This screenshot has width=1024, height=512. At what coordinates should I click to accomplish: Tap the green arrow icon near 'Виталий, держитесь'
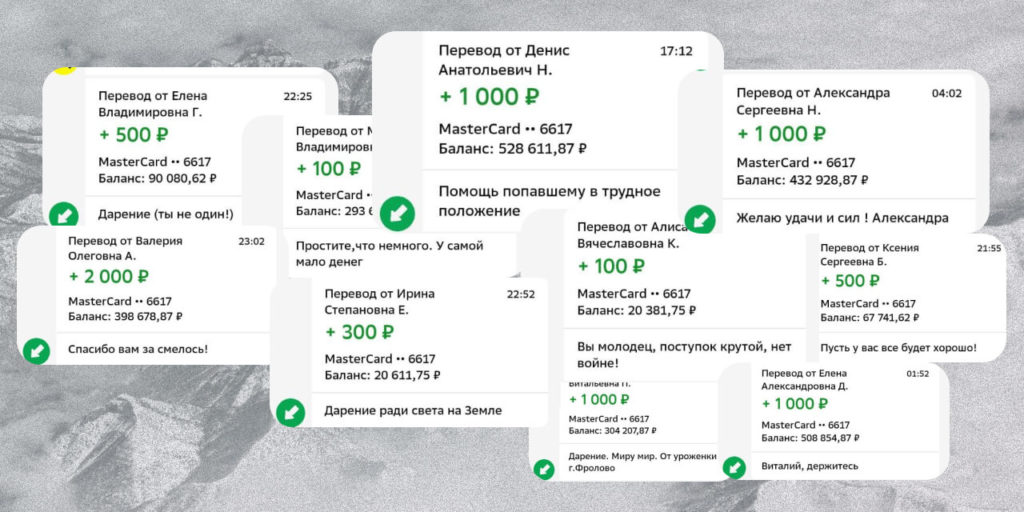coord(735,466)
